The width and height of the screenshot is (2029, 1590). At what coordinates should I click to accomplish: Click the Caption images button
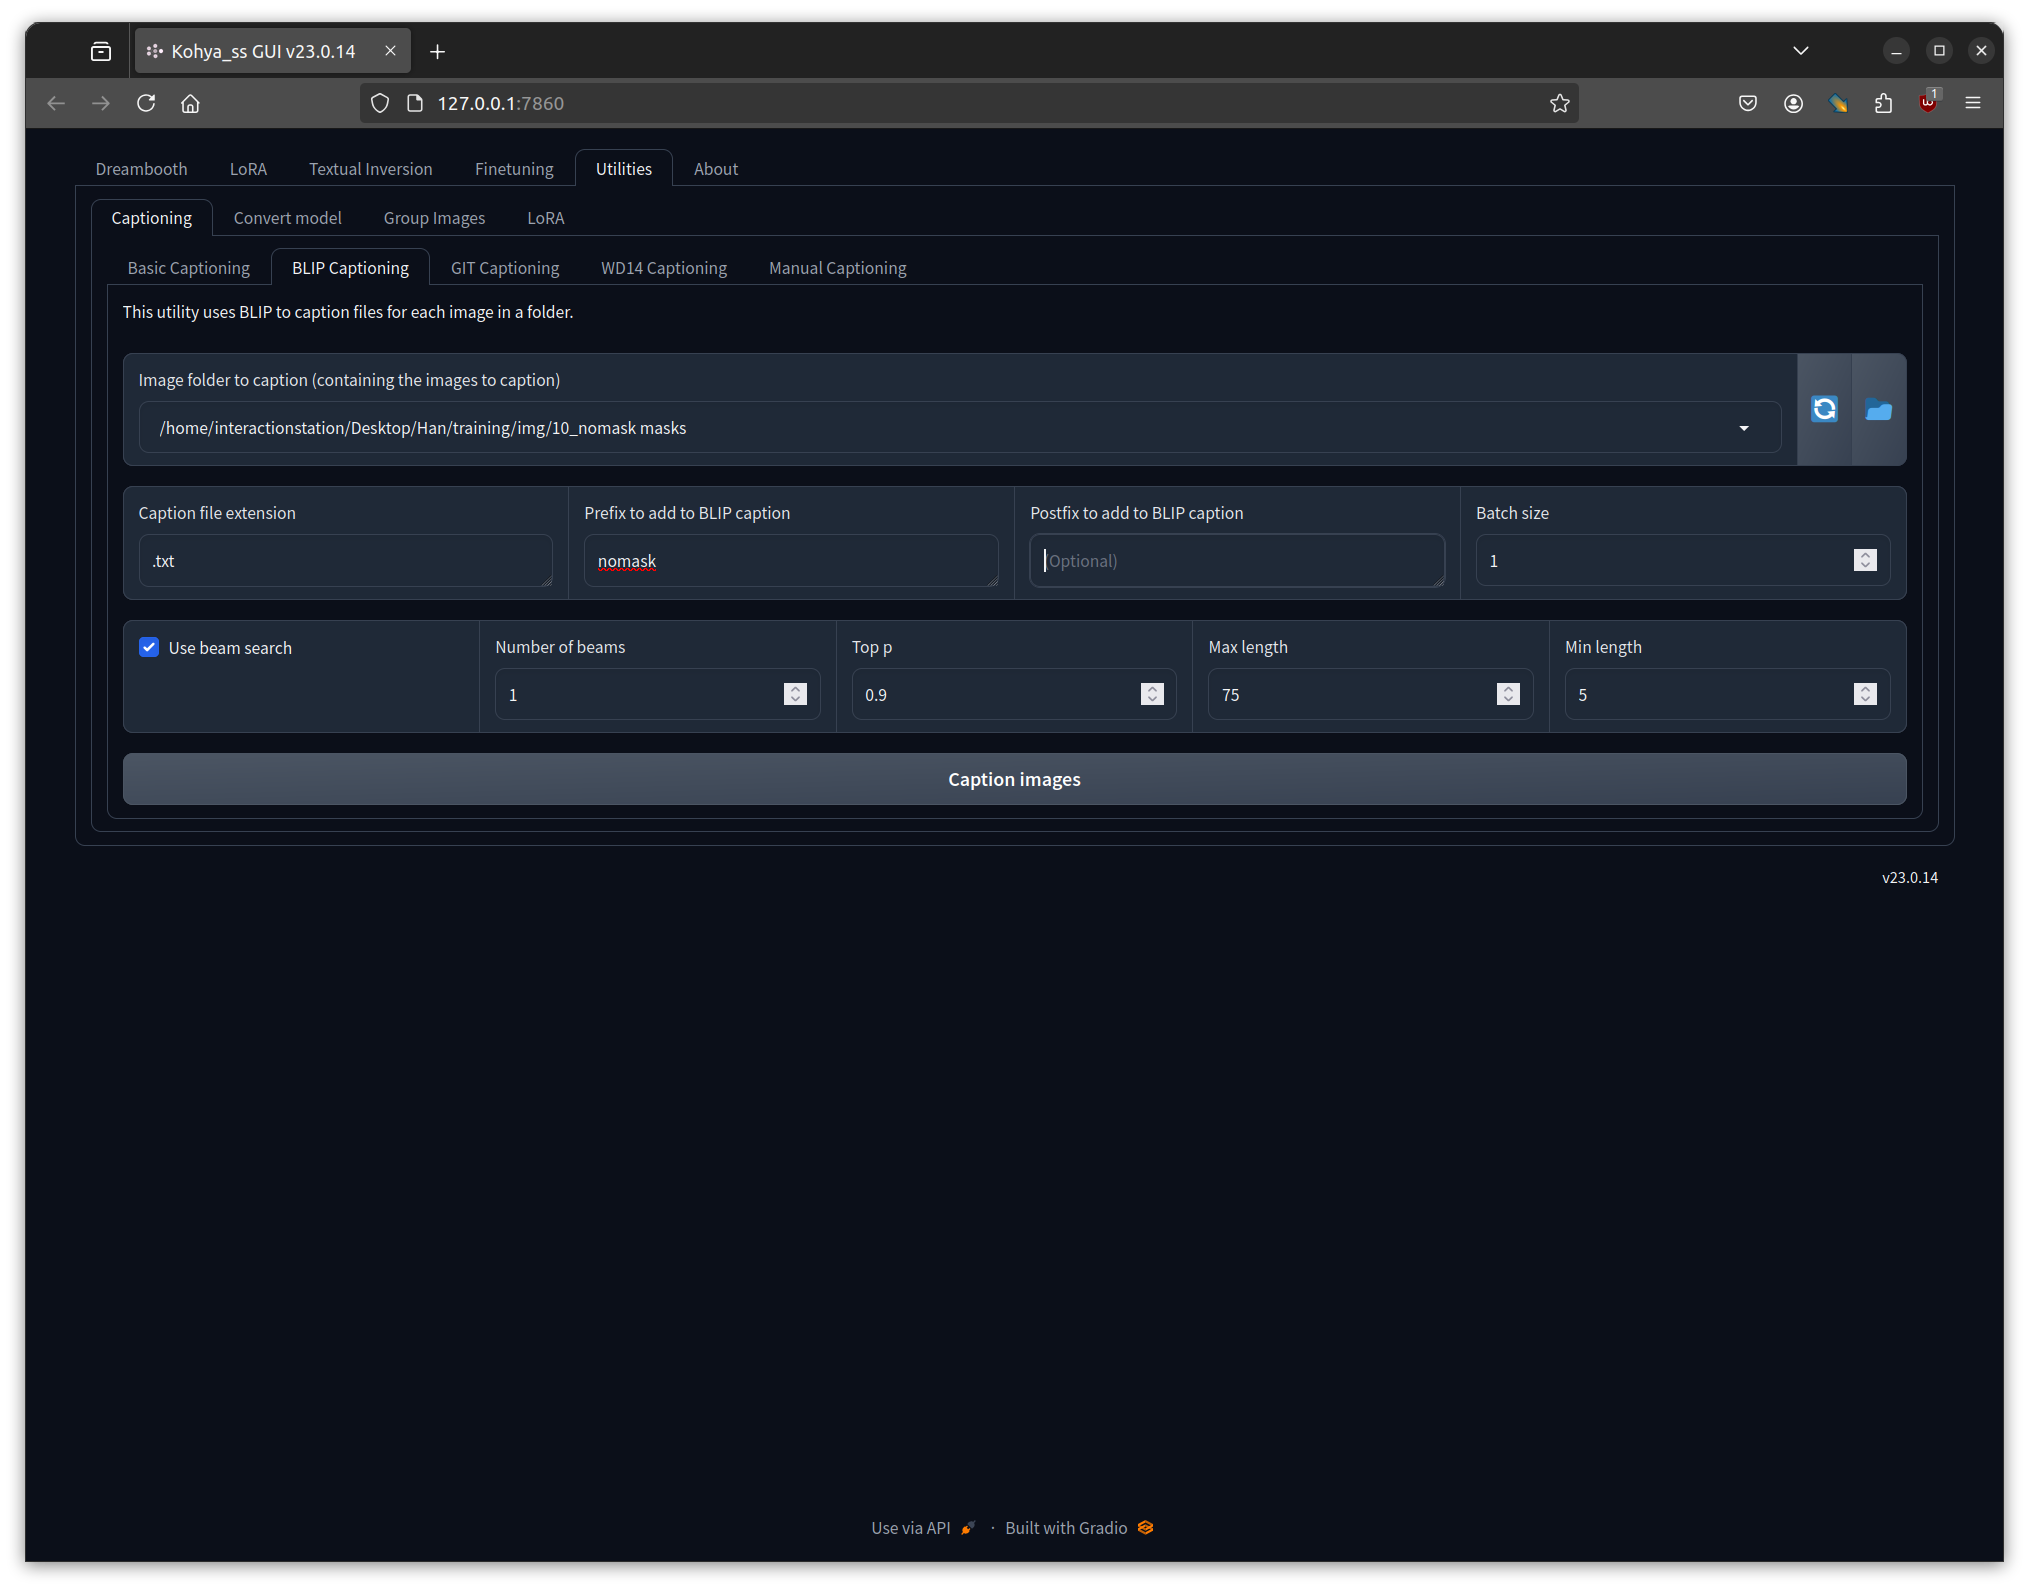1014,779
